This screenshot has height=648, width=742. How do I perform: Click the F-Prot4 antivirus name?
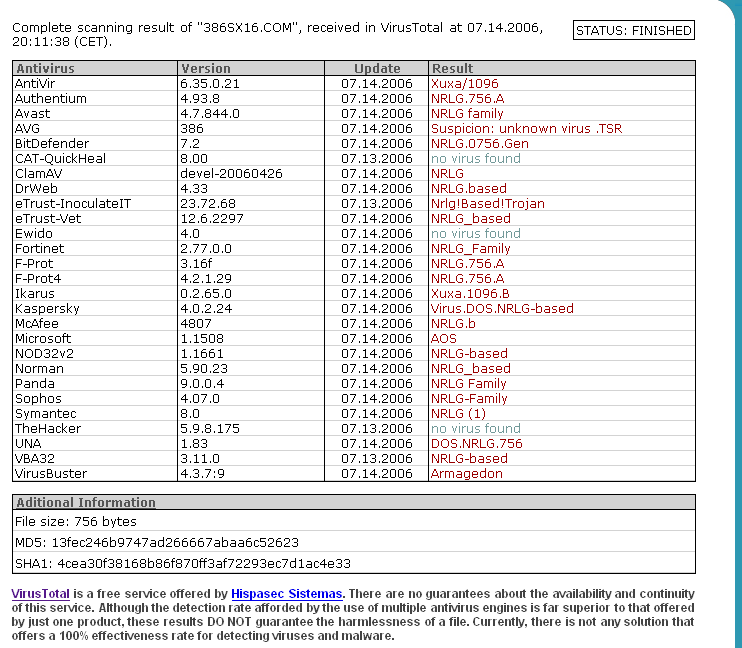tap(38, 278)
